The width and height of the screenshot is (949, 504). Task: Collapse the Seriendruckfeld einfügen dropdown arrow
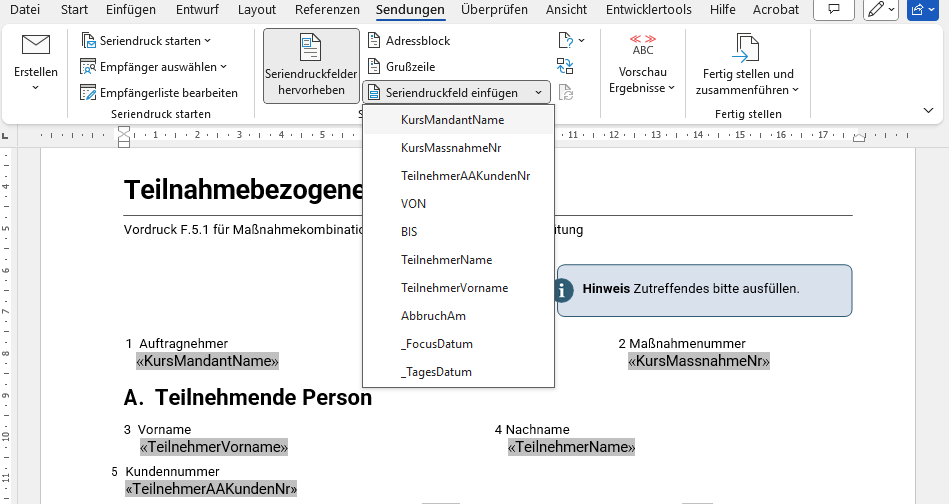(x=538, y=93)
